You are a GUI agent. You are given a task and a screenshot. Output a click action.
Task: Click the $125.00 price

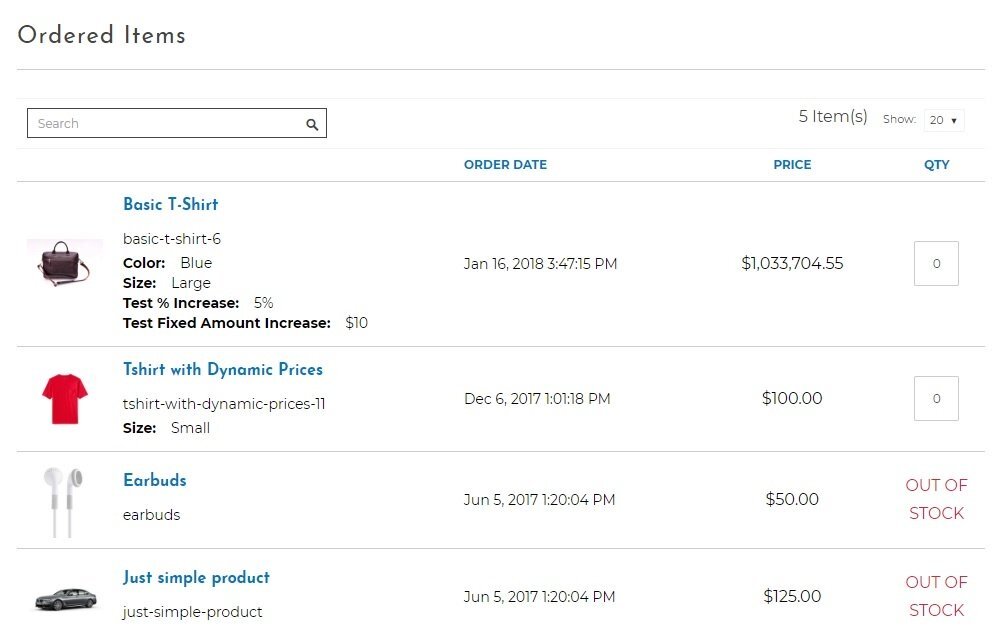(792, 596)
